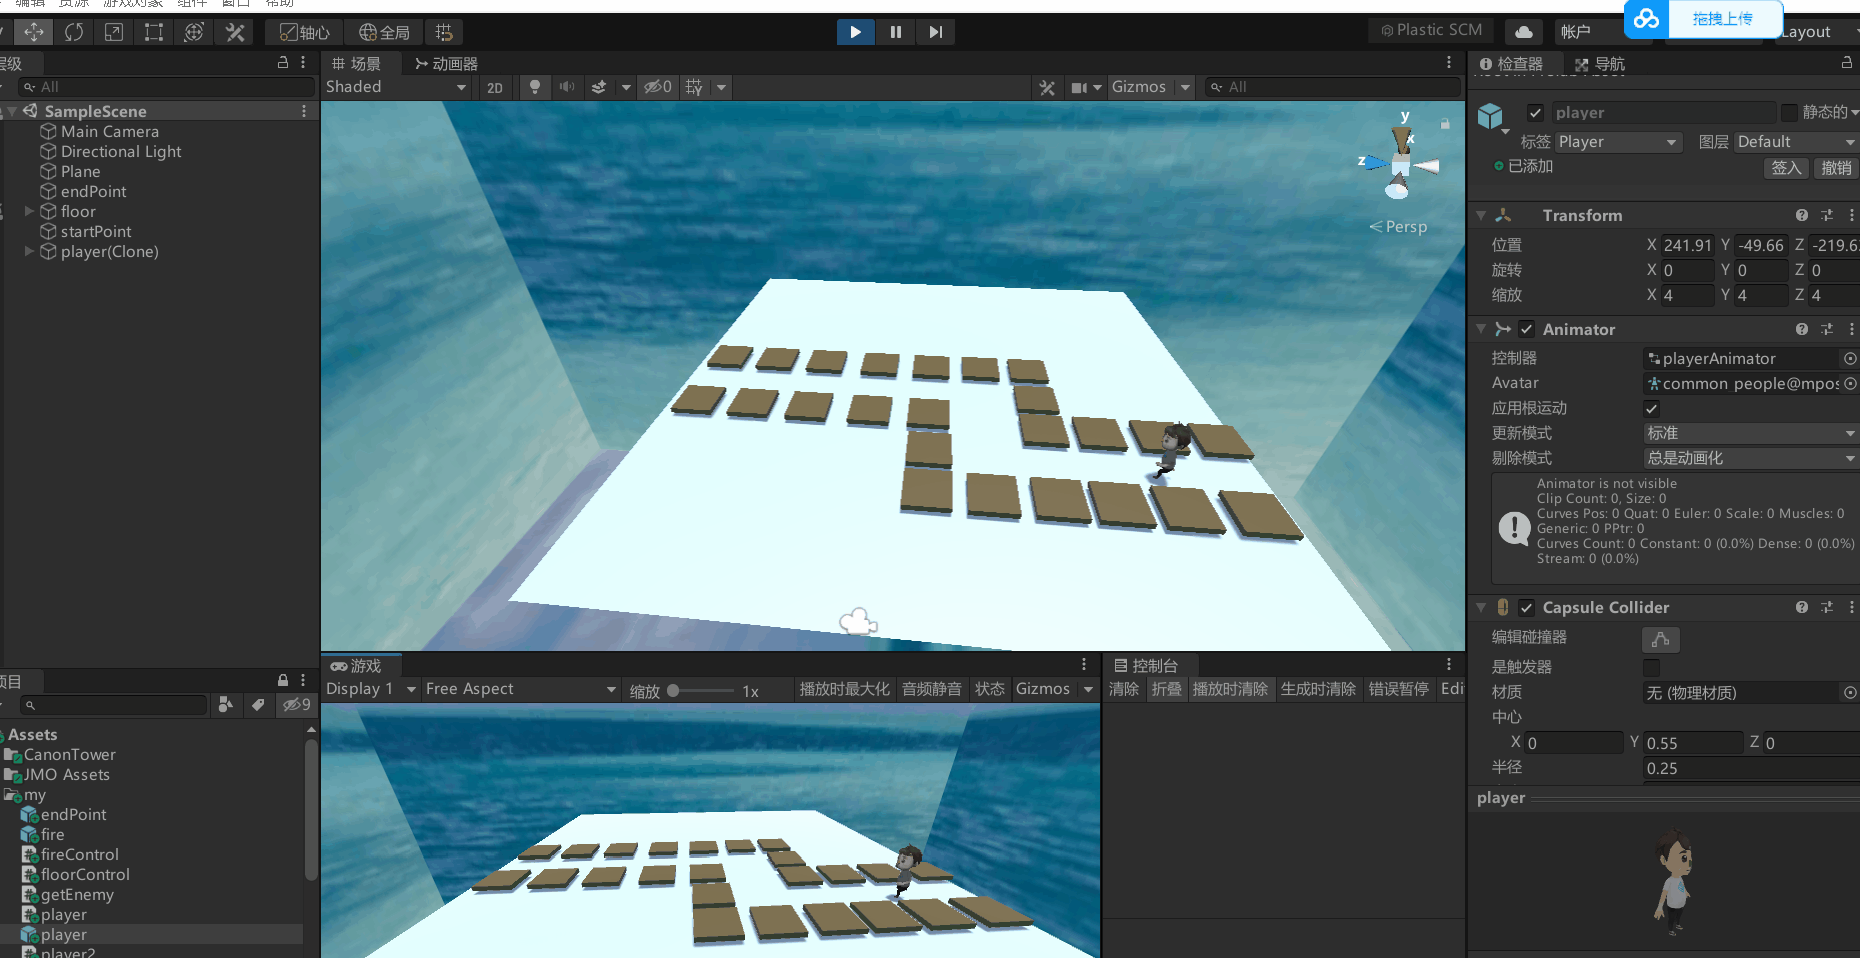The width and height of the screenshot is (1860, 958).
Task: Open the Plastic SCM button
Action: point(1432,30)
